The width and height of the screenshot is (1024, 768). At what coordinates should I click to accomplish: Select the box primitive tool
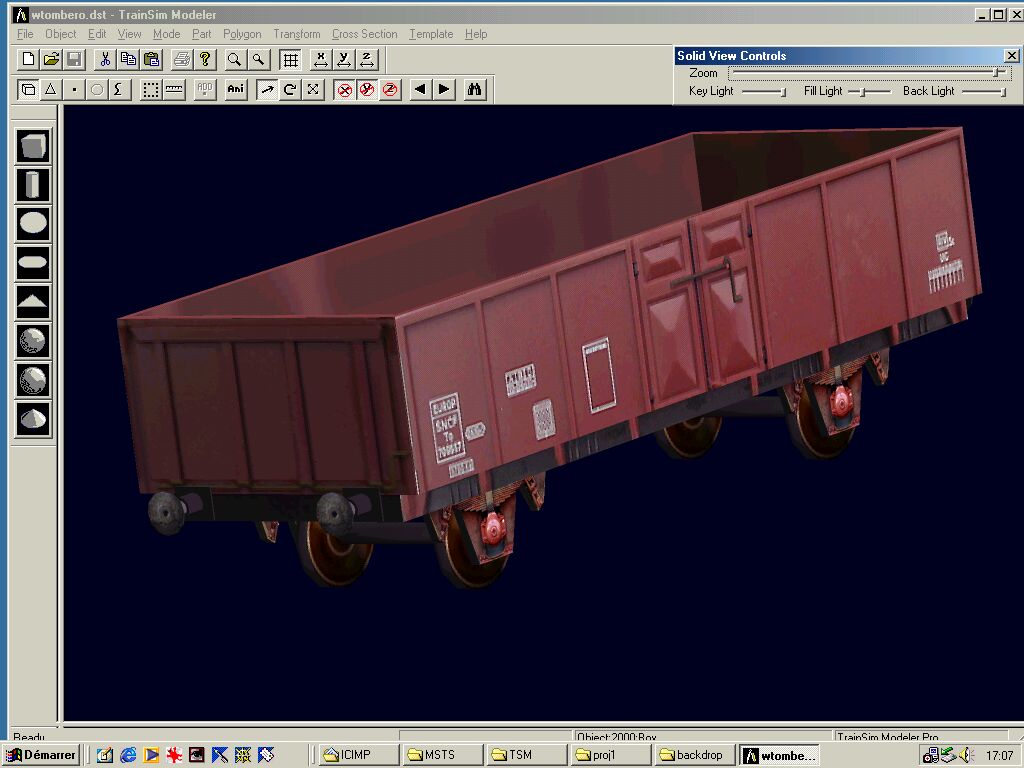pyautogui.click(x=33, y=147)
